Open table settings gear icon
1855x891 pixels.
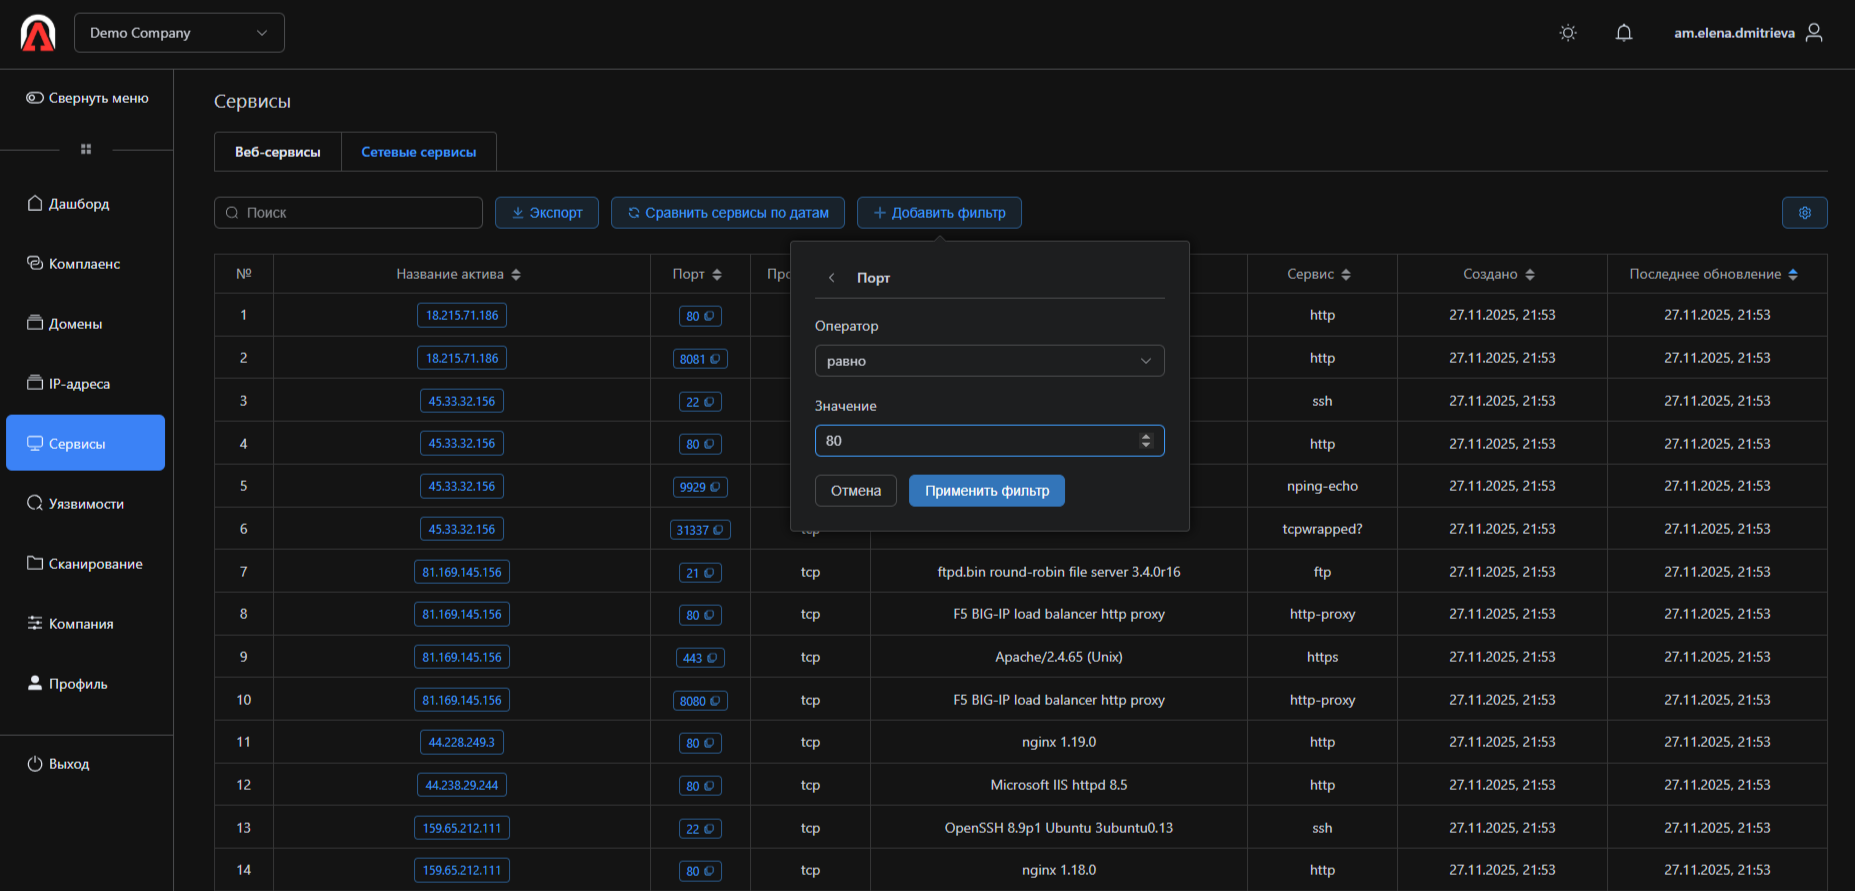click(x=1804, y=213)
